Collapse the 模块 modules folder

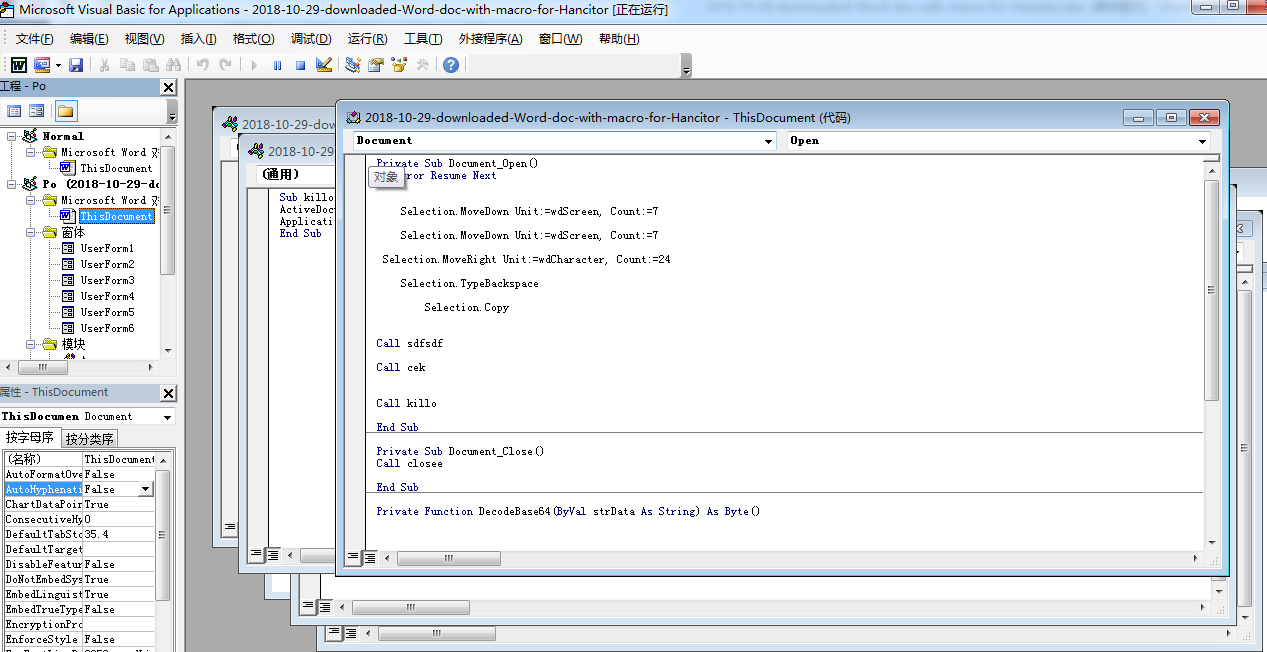(x=30, y=344)
